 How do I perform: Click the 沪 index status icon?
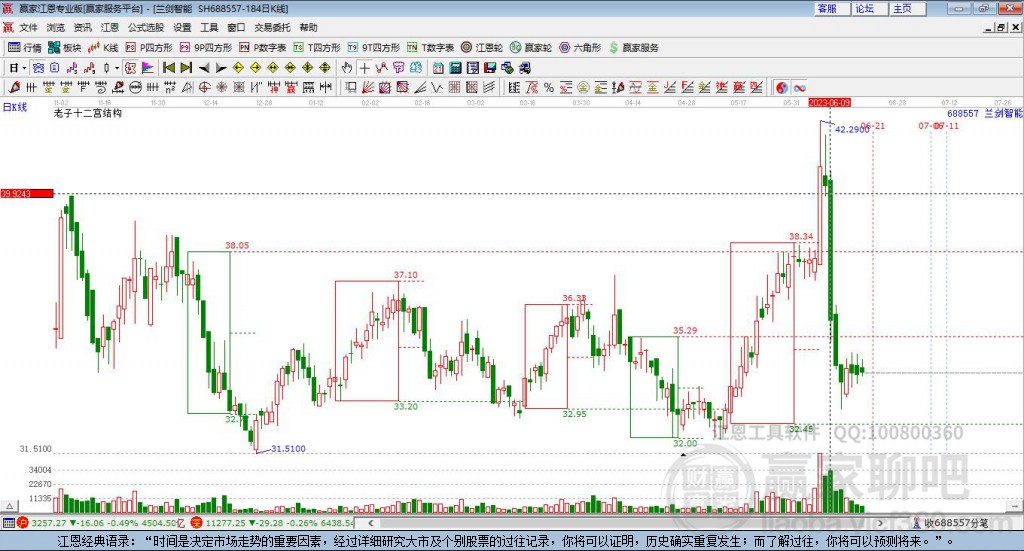[x=23, y=523]
